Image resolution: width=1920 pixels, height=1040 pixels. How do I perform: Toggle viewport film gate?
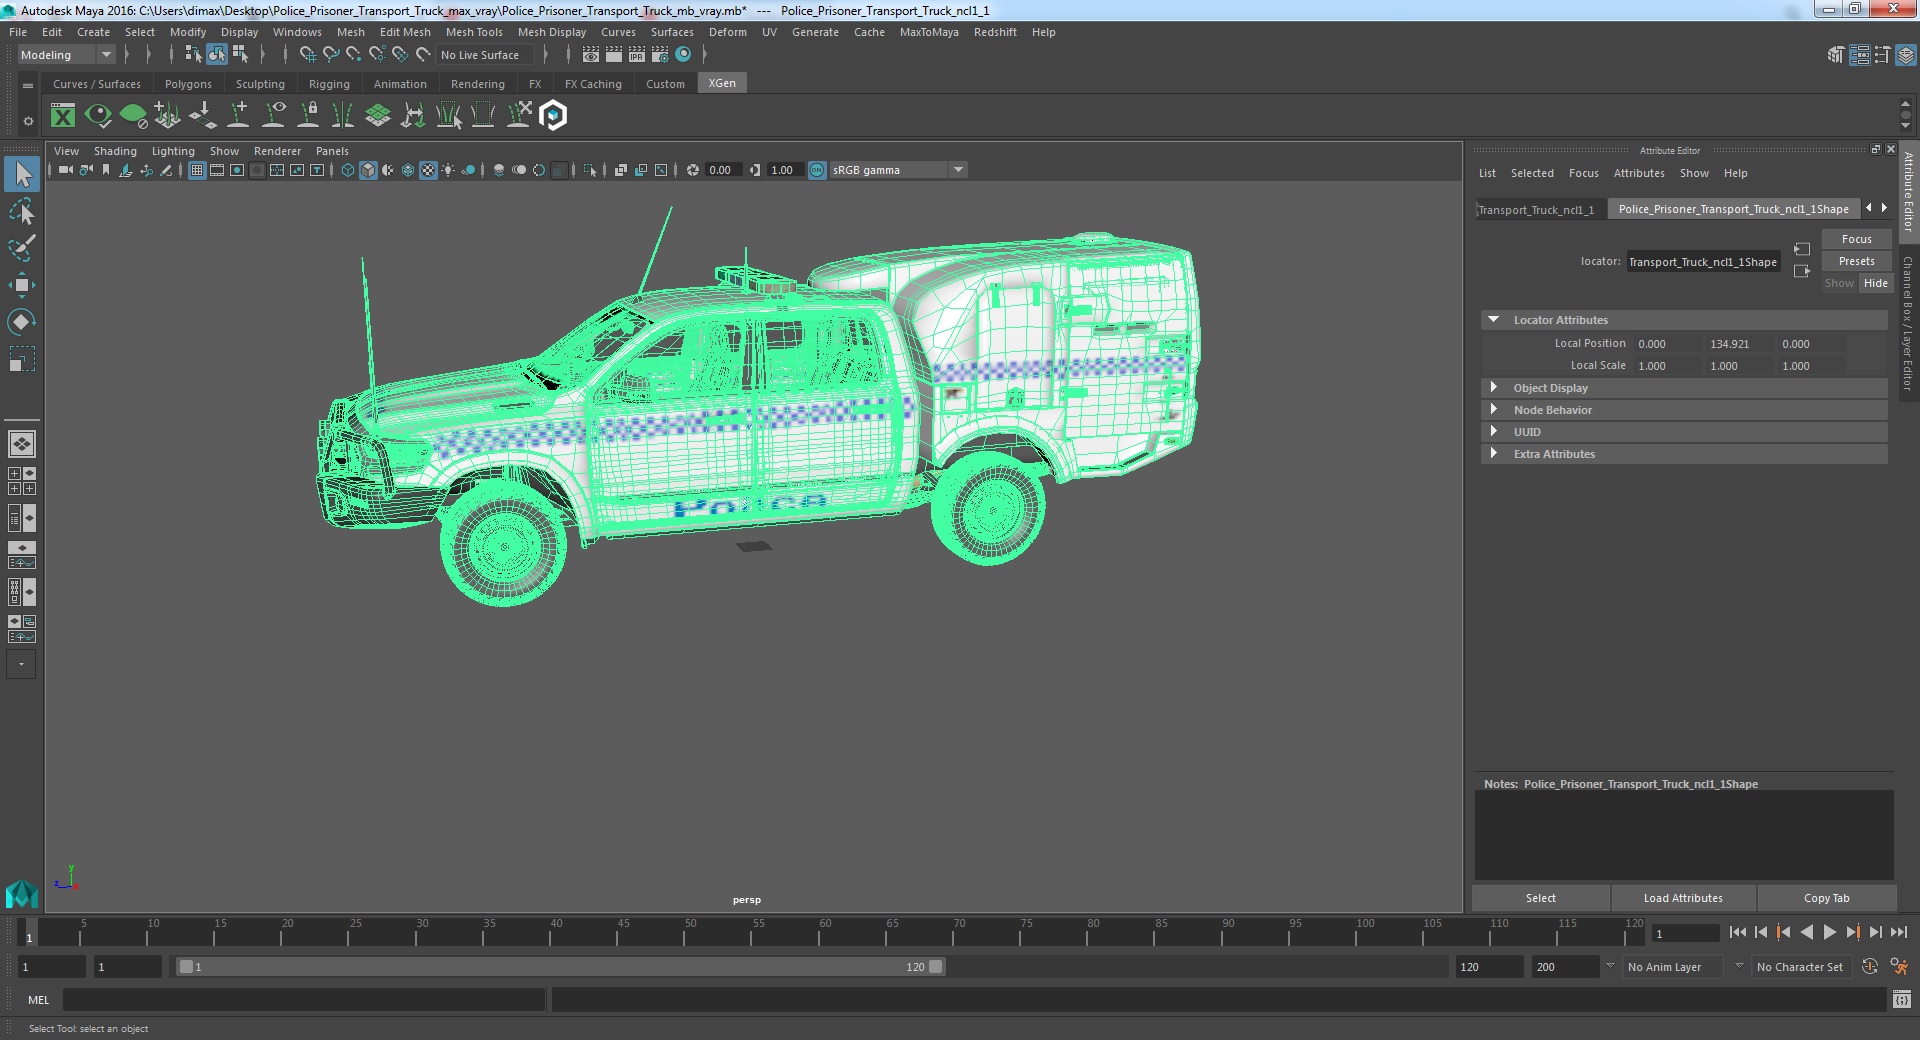pyautogui.click(x=217, y=170)
